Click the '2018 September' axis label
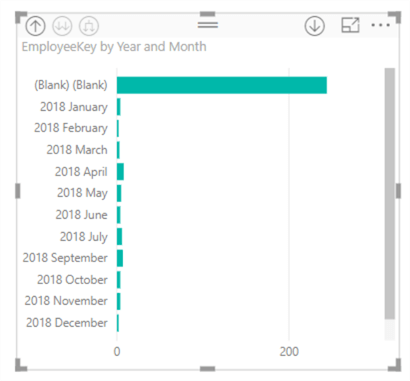 (65, 258)
